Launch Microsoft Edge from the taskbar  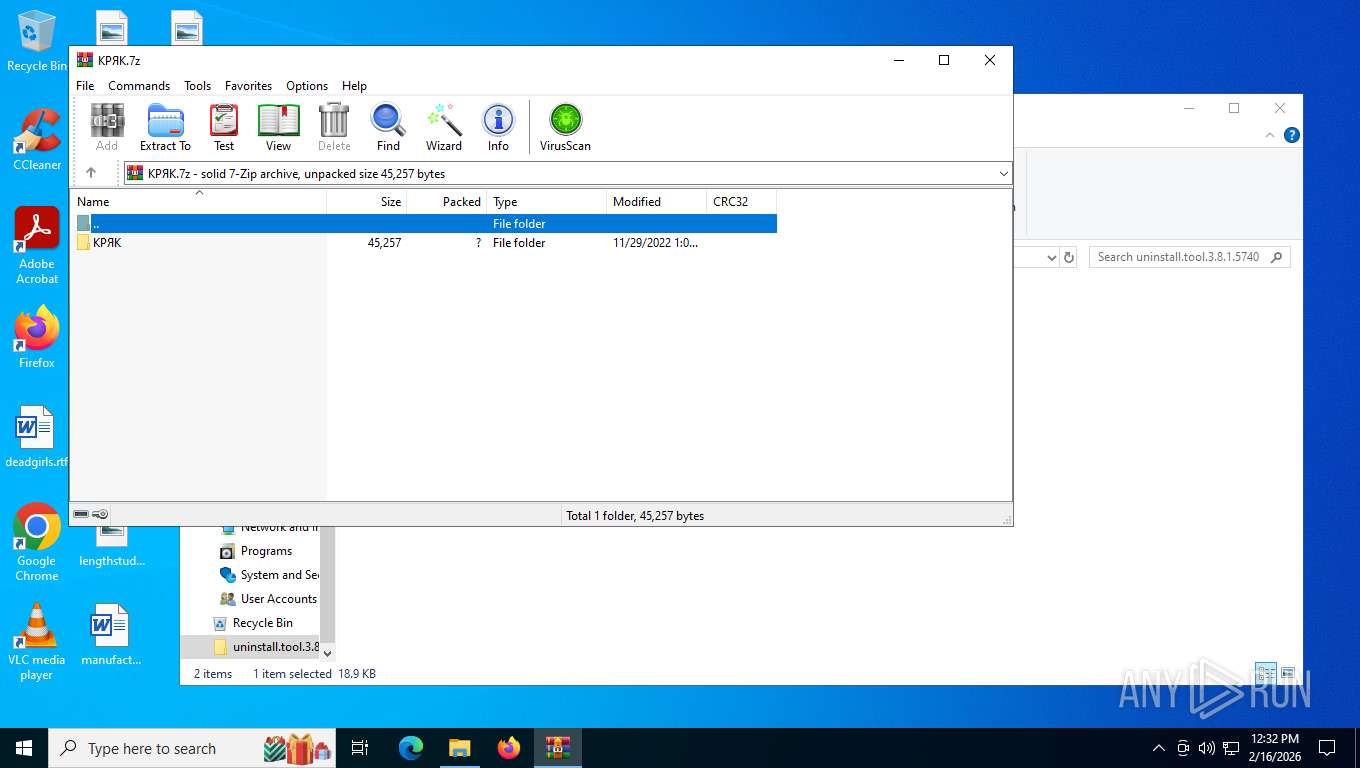point(411,748)
